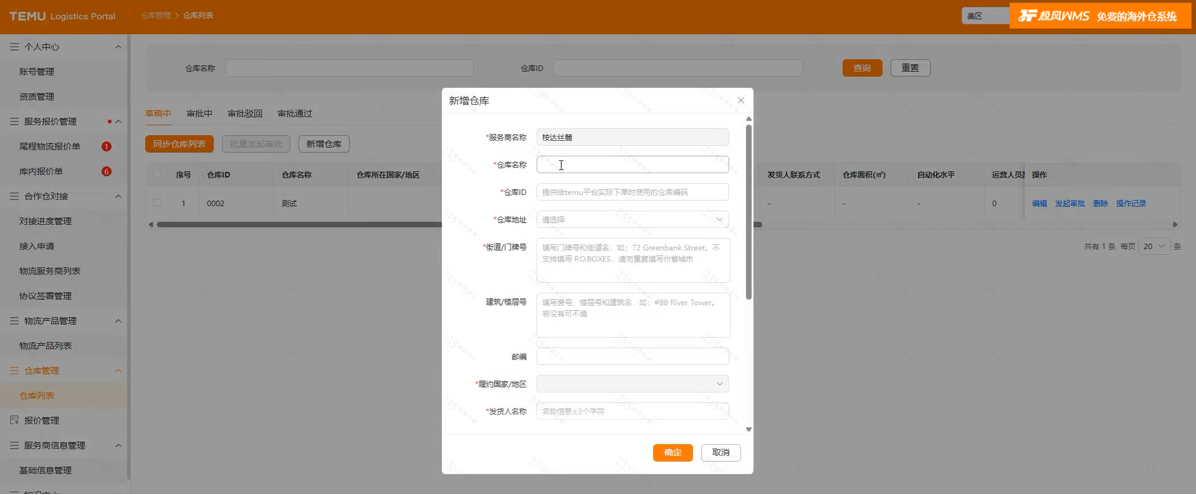Click the document icon beside 报价管理
This screenshot has width=1196, height=495.
[14, 420]
